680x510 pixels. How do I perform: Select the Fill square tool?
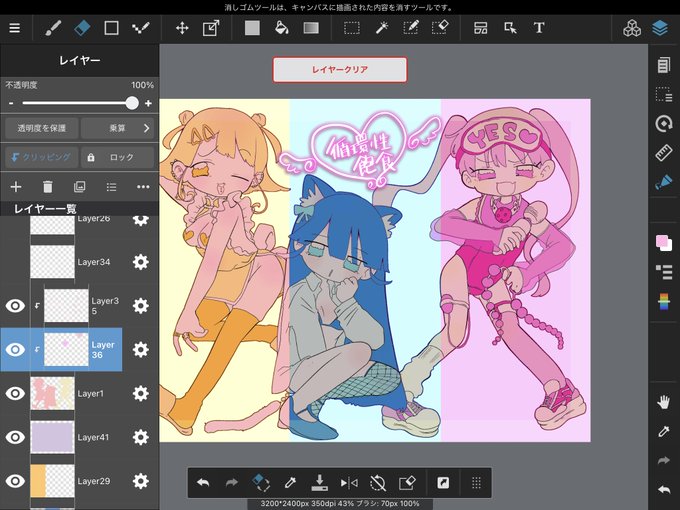tap(252, 28)
